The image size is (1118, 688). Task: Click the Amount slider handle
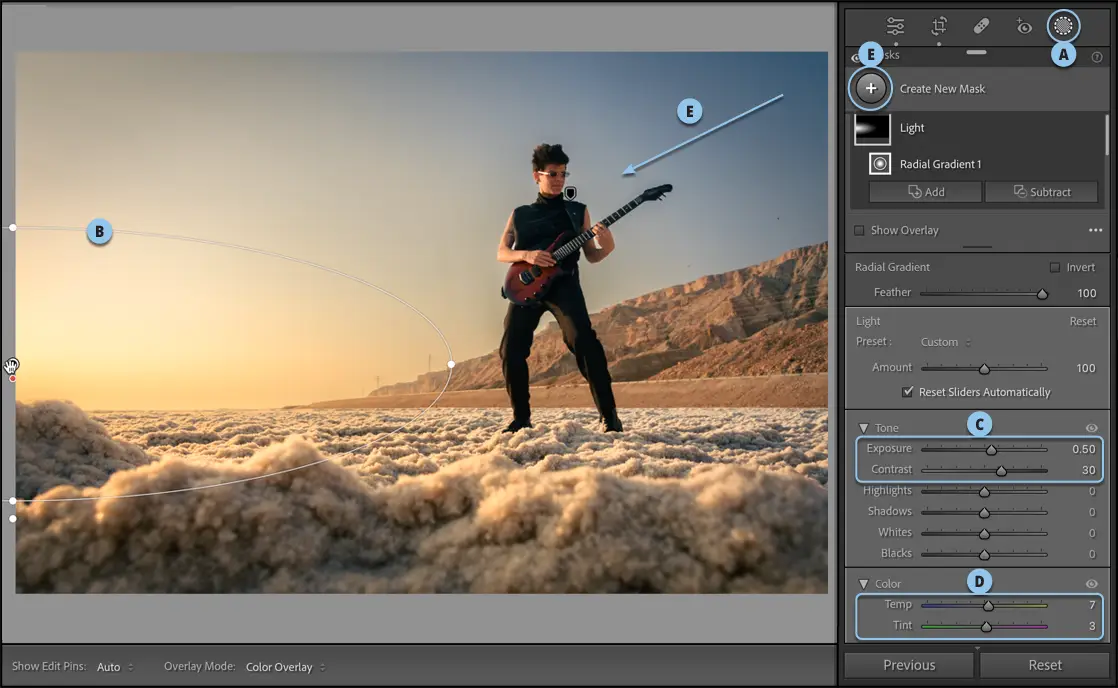pyautogui.click(x=984, y=369)
